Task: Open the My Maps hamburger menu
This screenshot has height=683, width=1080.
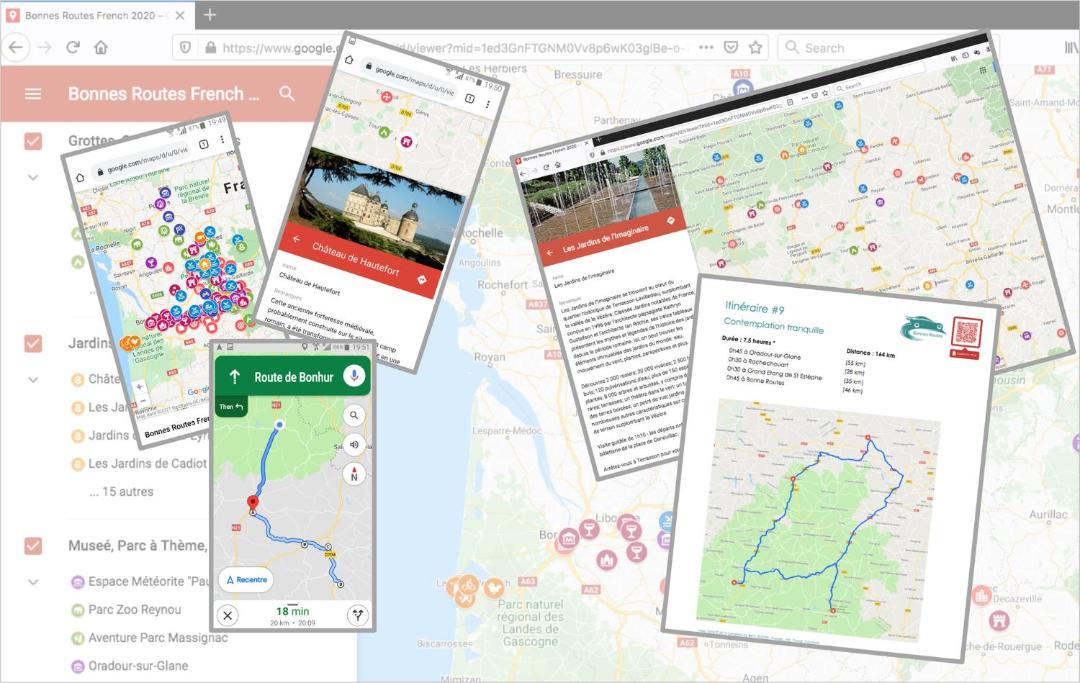Action: coord(33,94)
